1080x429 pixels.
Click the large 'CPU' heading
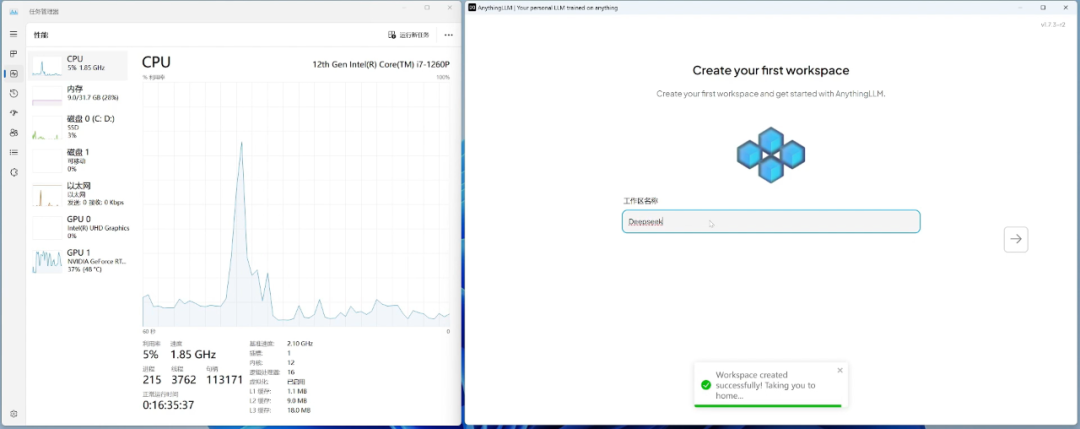pyautogui.click(x=156, y=63)
